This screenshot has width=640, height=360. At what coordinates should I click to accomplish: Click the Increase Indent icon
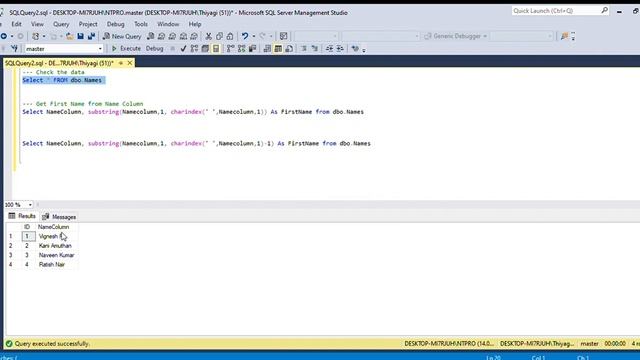(x=340, y=49)
